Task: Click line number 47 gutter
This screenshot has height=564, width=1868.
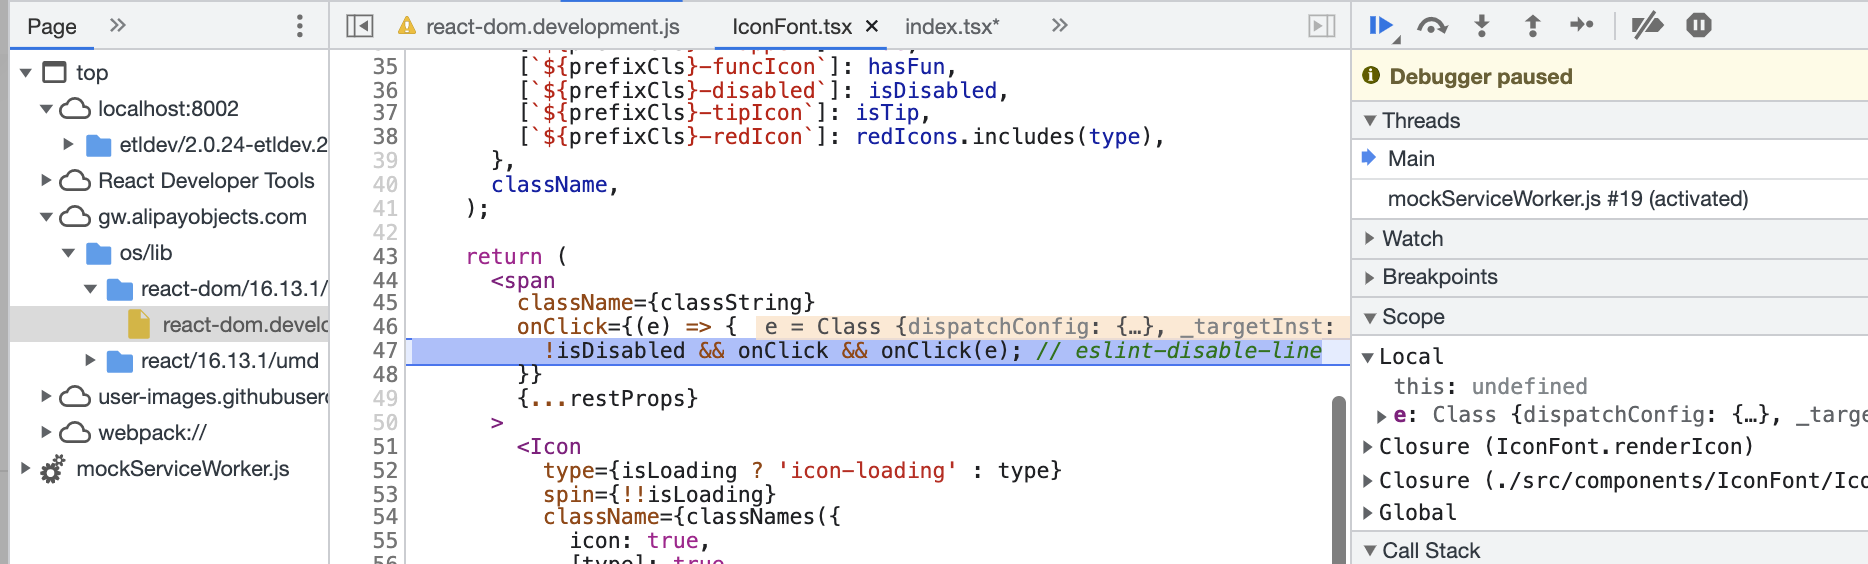Action: pyautogui.click(x=385, y=351)
